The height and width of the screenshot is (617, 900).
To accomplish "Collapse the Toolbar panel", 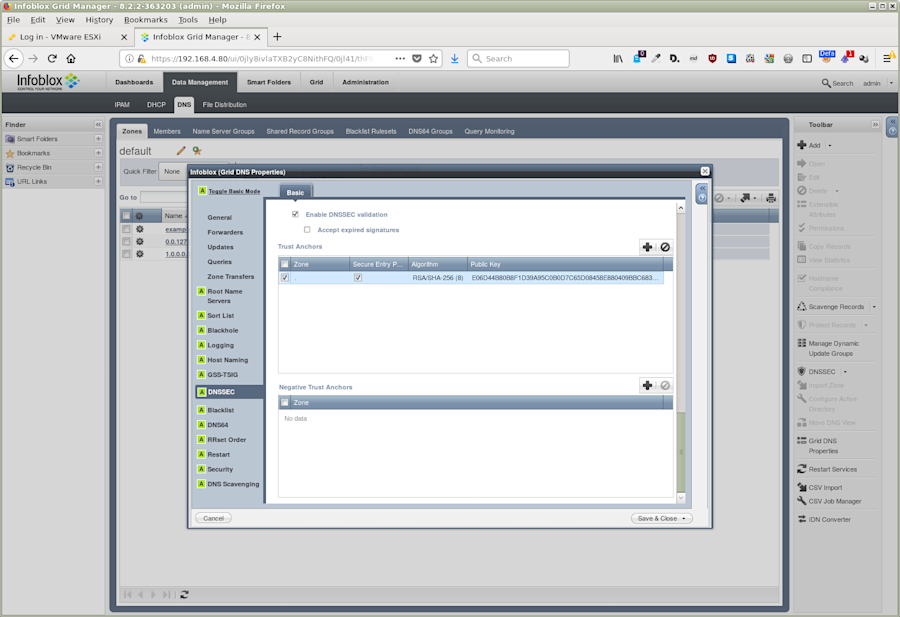I will click(x=875, y=125).
